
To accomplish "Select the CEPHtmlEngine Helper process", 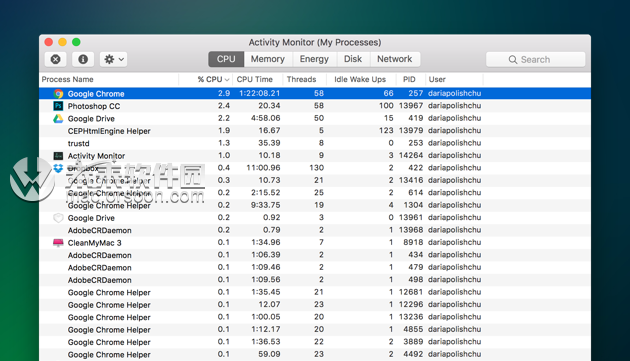I will pyautogui.click(x=315, y=131).
